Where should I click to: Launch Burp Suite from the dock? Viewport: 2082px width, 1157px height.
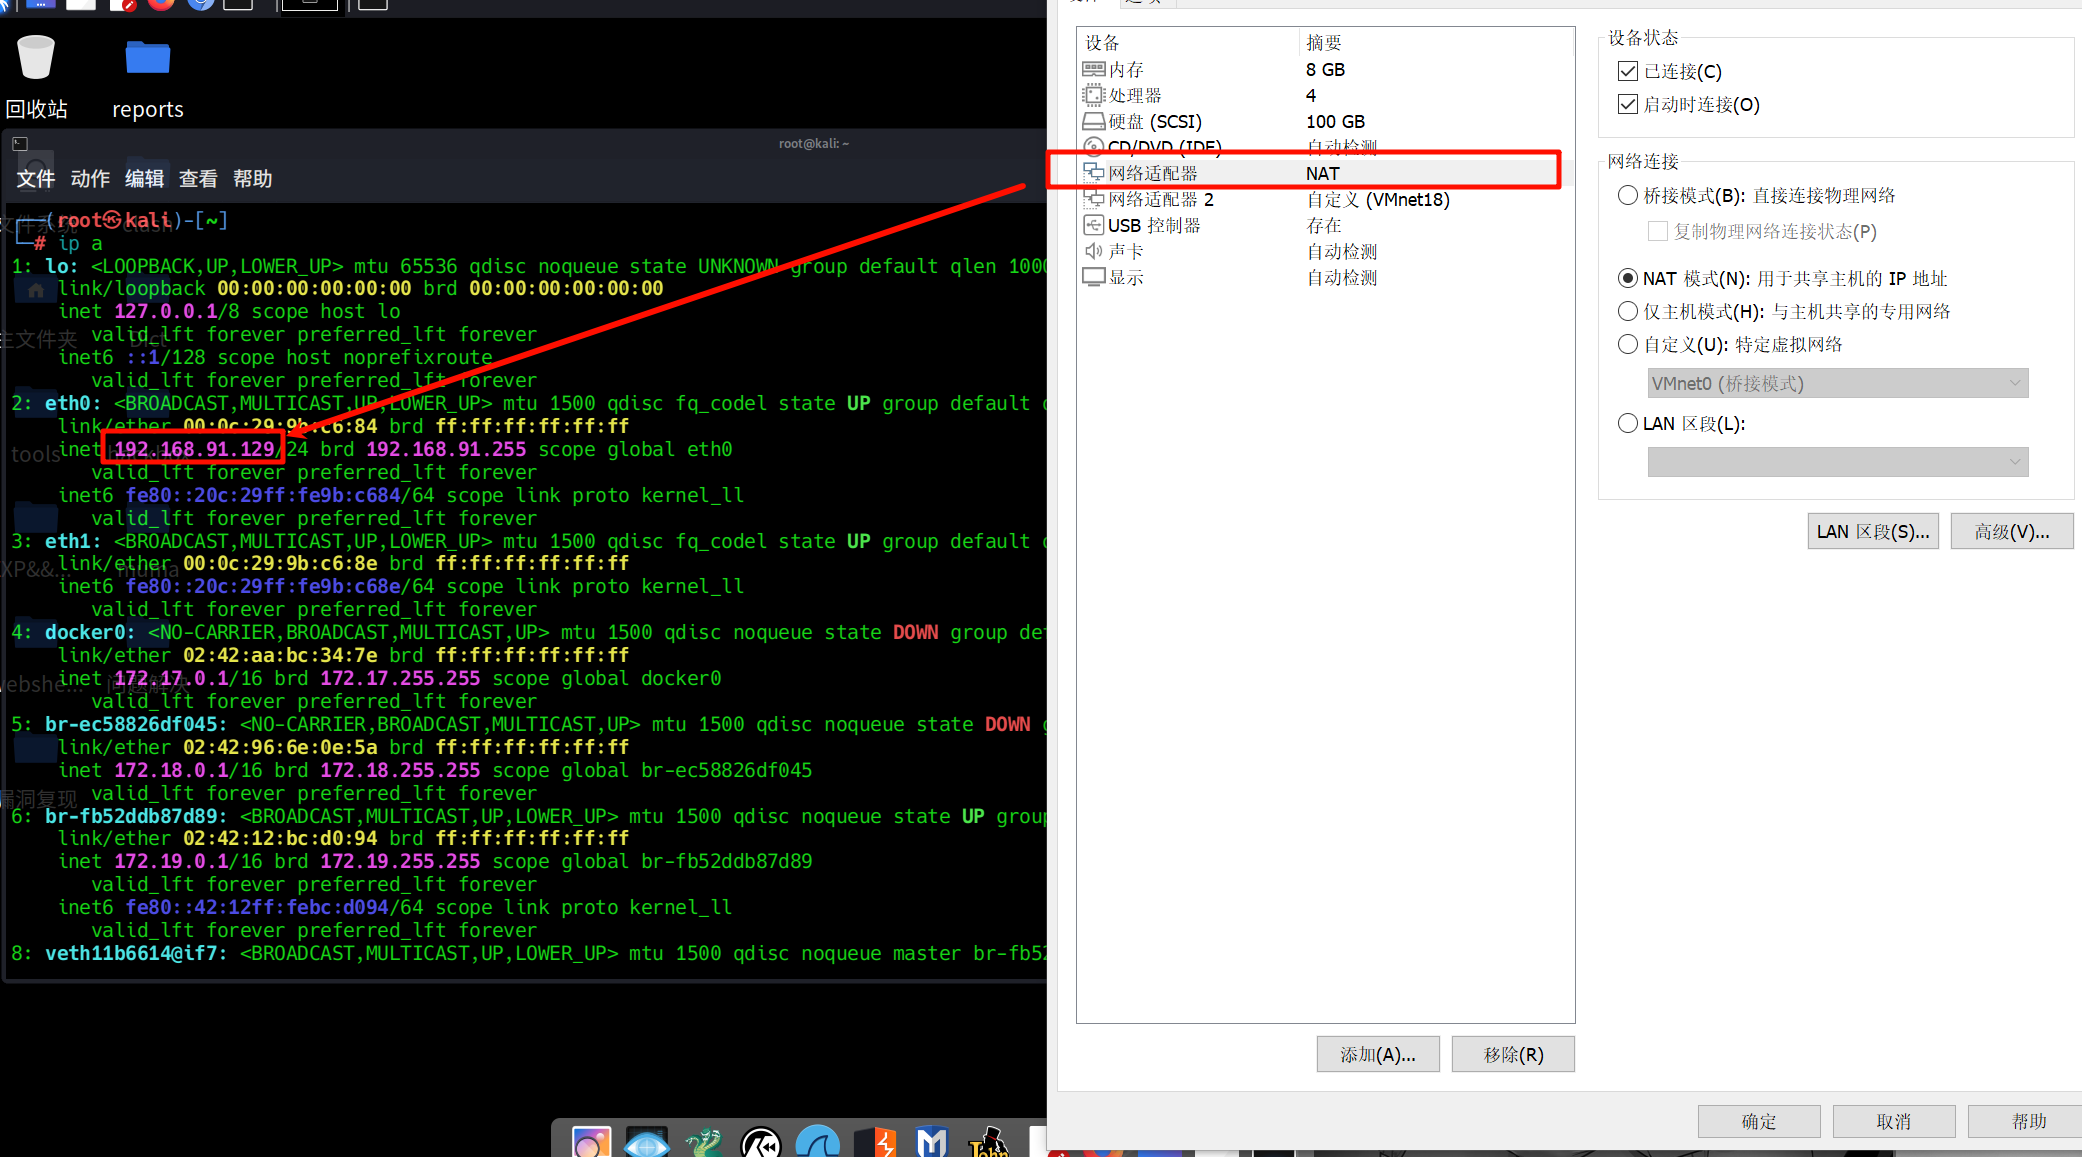click(876, 1141)
